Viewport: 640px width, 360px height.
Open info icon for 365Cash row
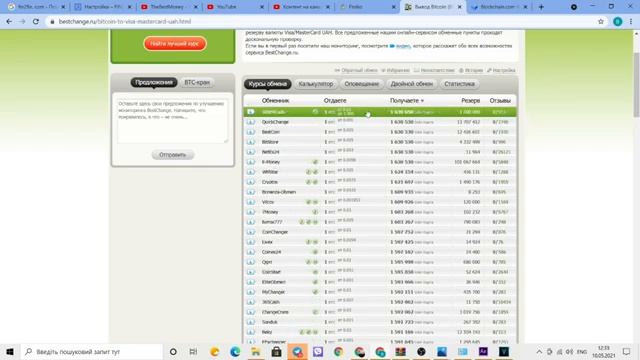coord(251,302)
